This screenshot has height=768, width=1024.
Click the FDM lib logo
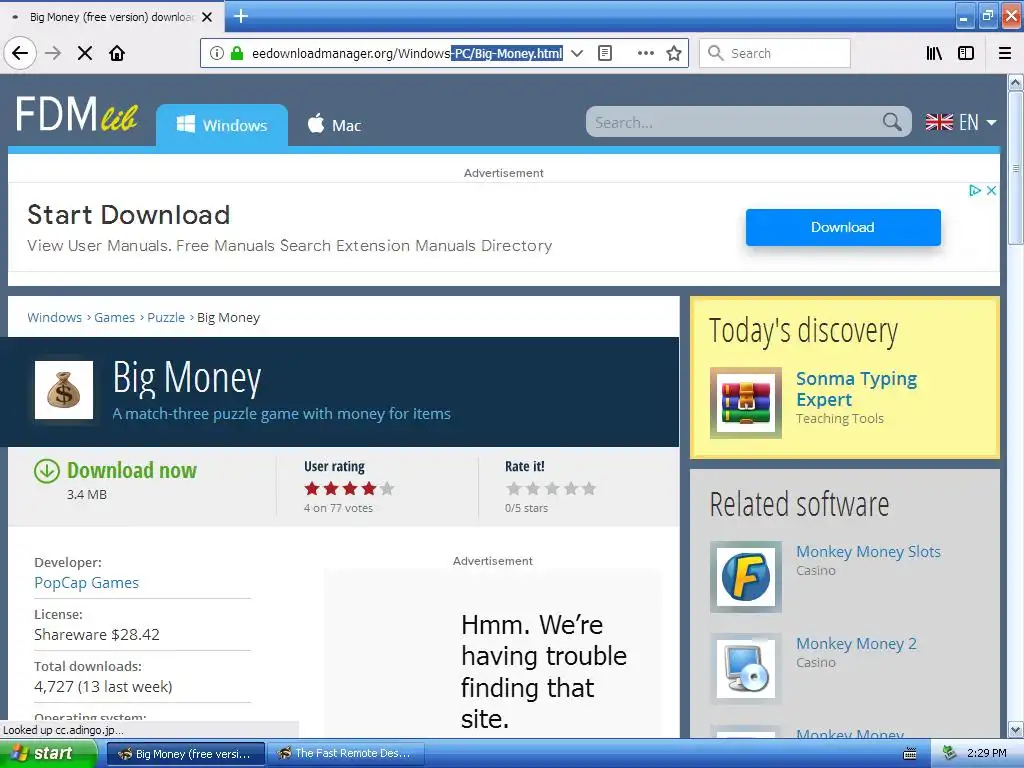click(76, 115)
